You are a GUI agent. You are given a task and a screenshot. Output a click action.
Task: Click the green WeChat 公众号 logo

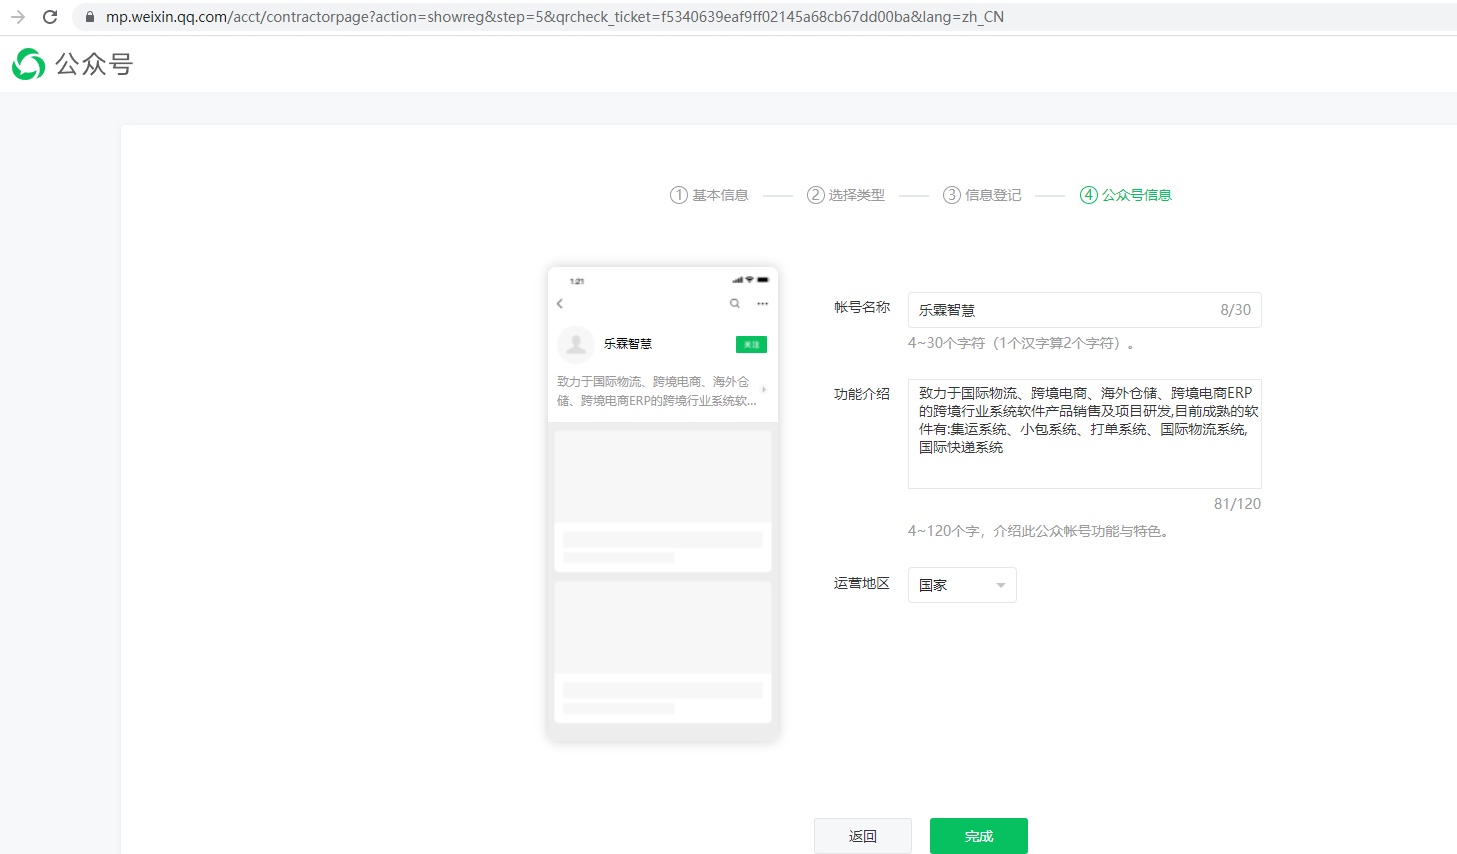point(29,64)
